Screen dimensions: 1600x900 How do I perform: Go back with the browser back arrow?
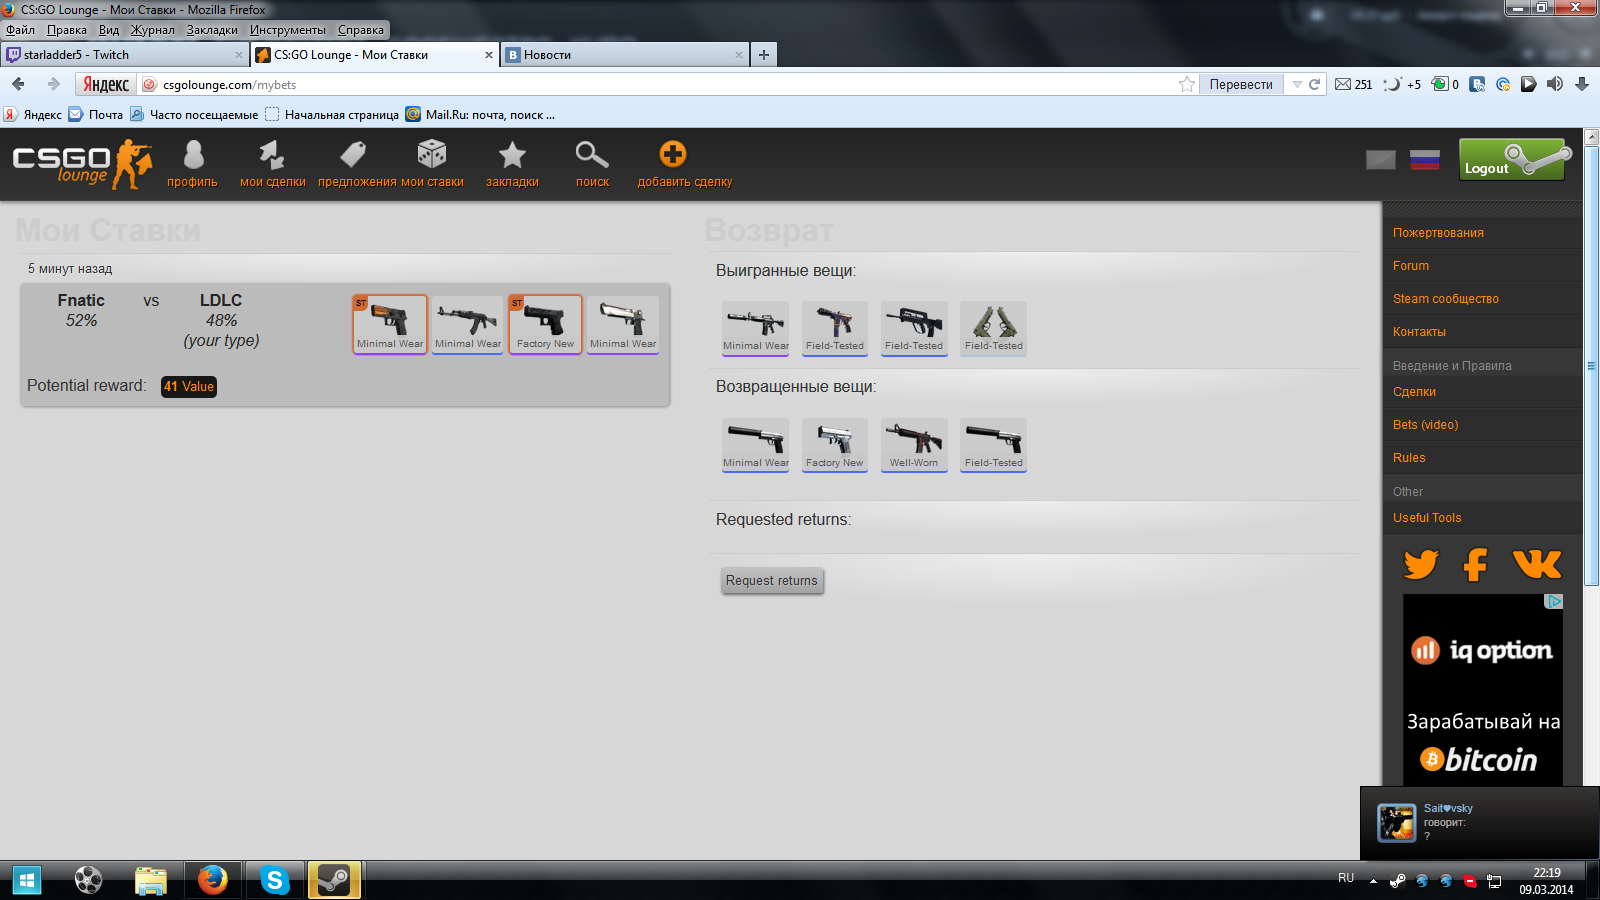pos(18,84)
